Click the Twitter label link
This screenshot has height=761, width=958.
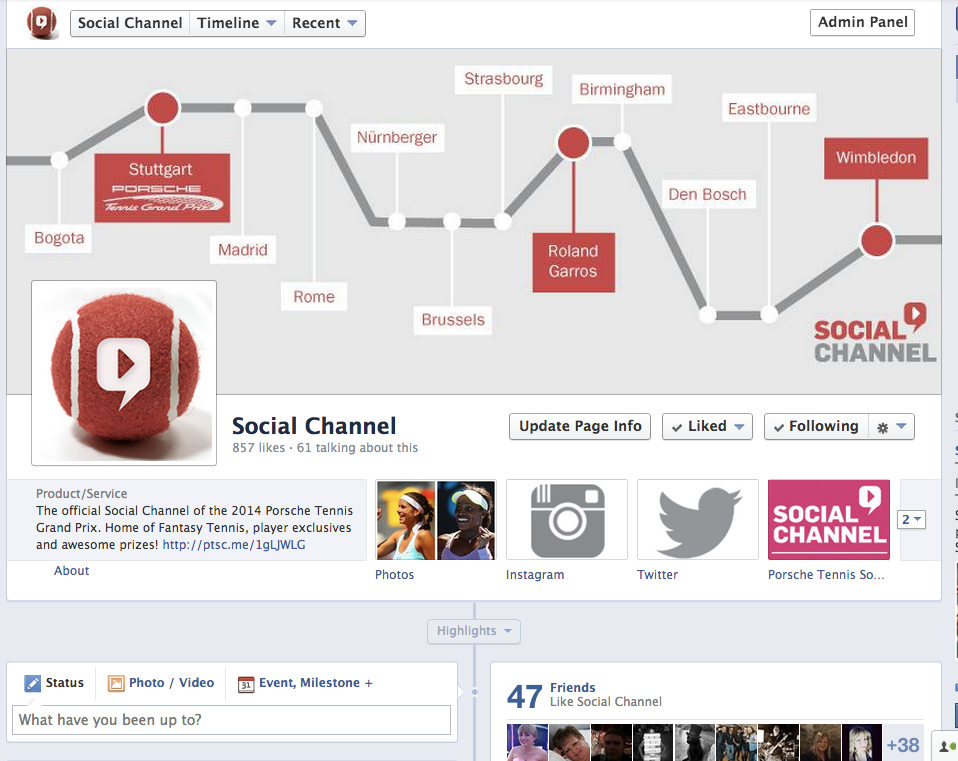point(657,575)
